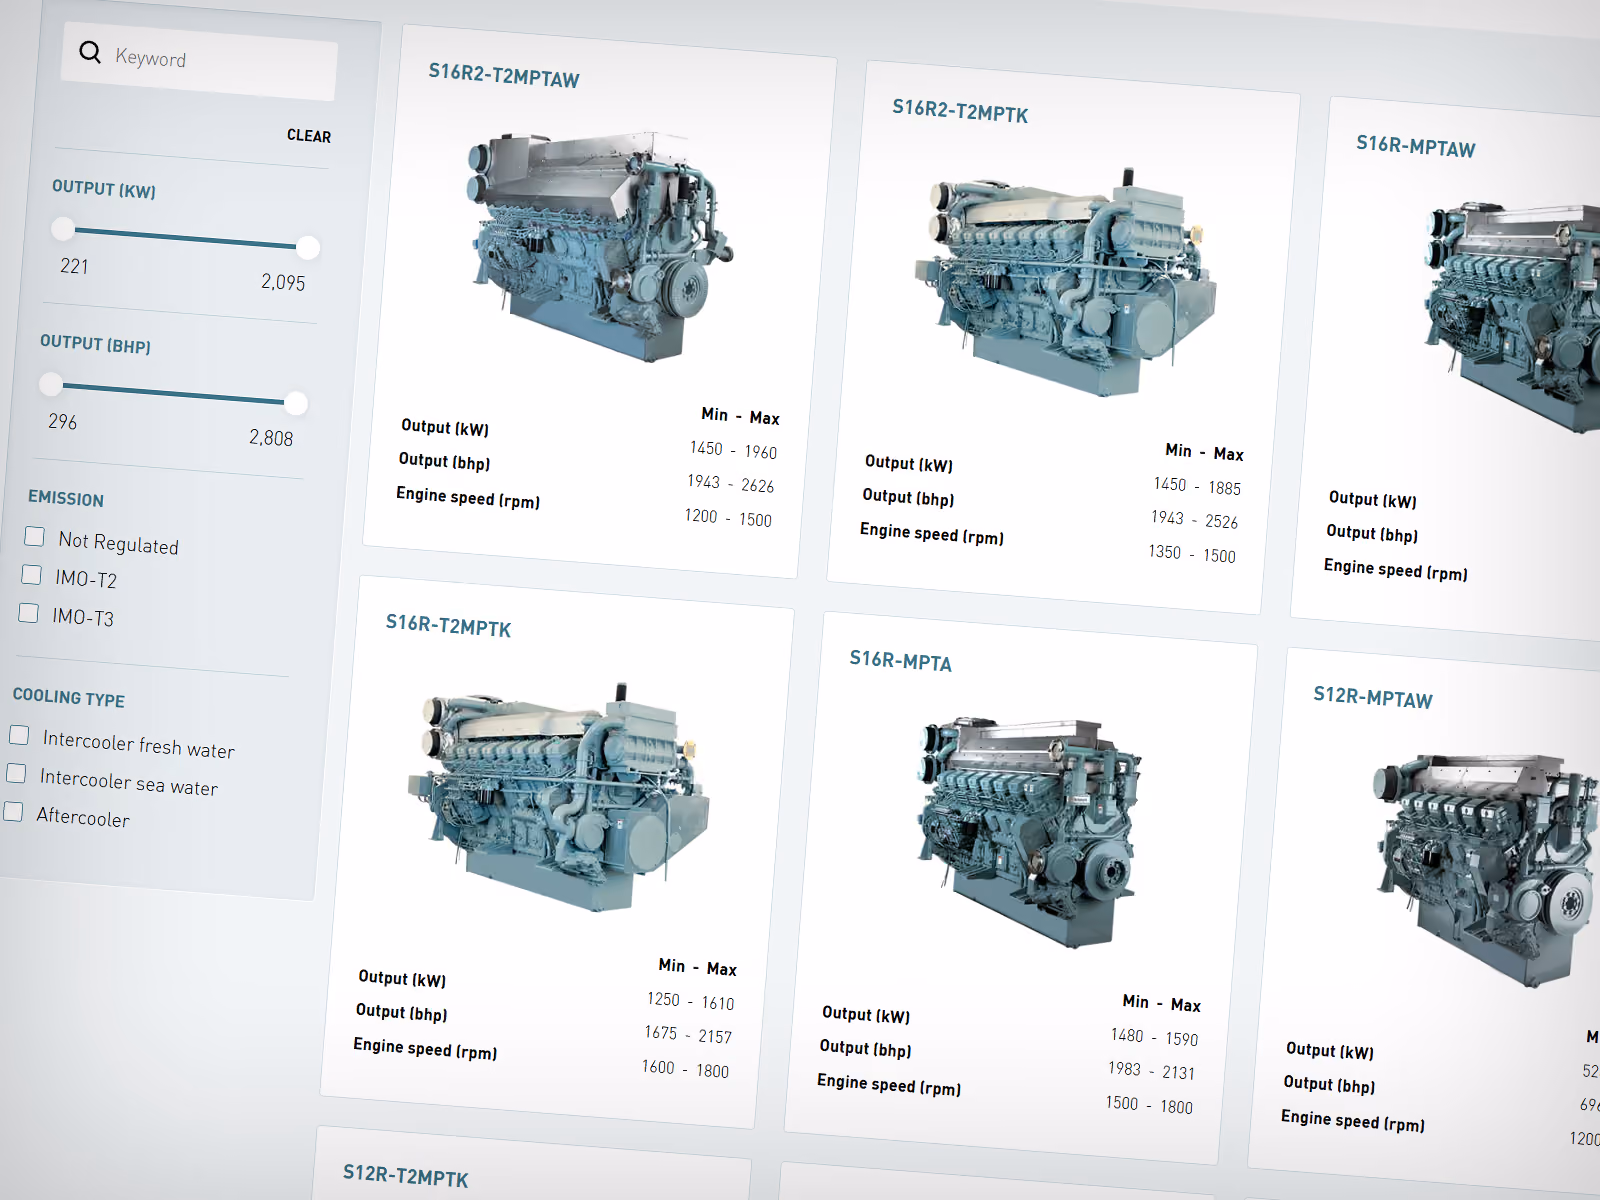
Task: Grab the Output (bhp) minimum slider handle
Action: [x=50, y=384]
